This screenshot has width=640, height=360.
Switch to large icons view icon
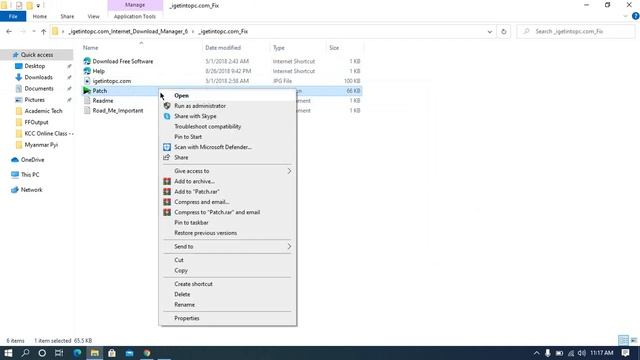coord(633,340)
